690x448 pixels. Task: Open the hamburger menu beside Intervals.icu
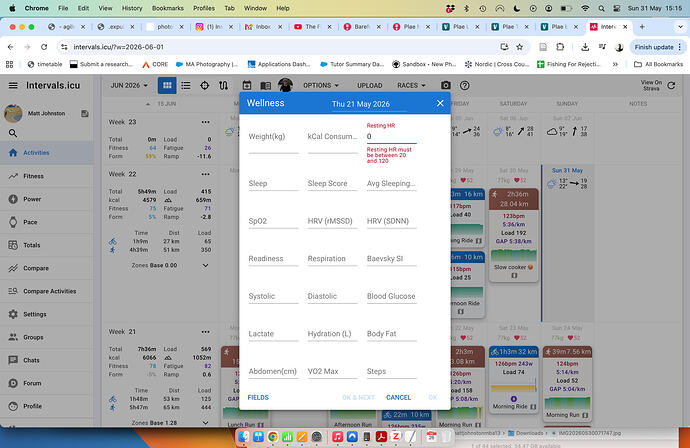[13, 85]
